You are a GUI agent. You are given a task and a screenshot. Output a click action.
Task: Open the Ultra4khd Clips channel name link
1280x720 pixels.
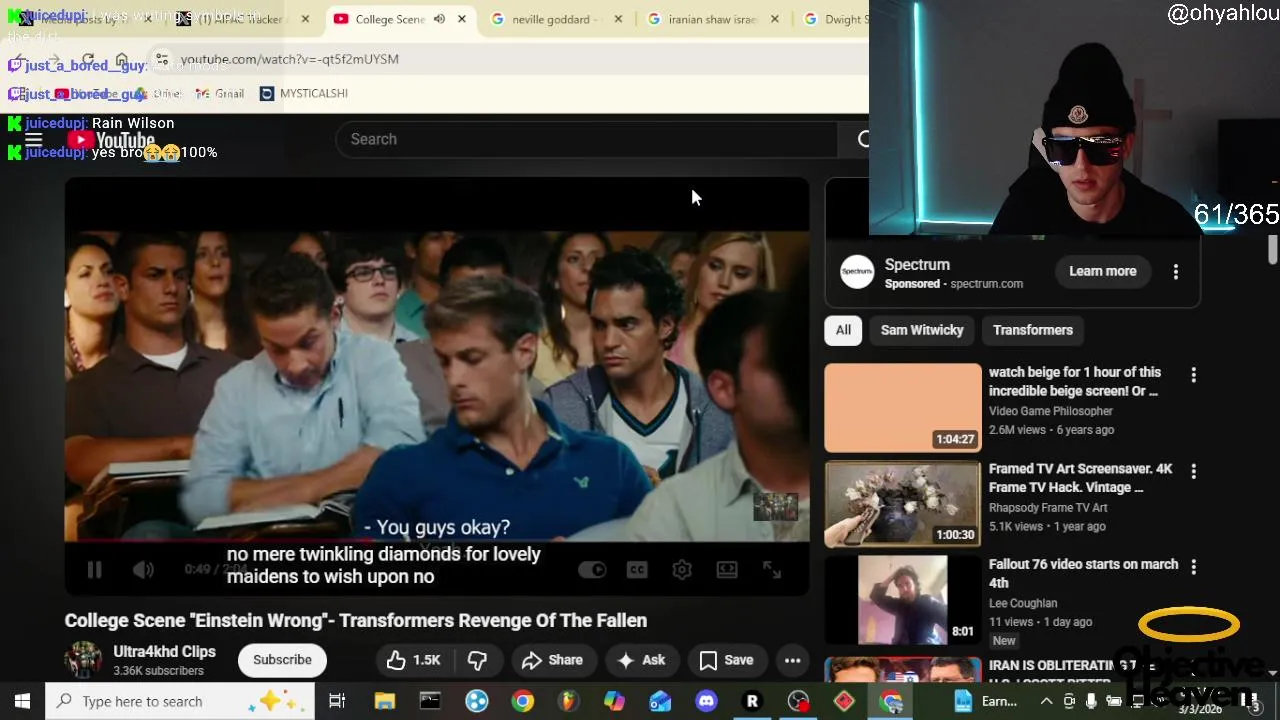pyautogui.click(x=164, y=652)
